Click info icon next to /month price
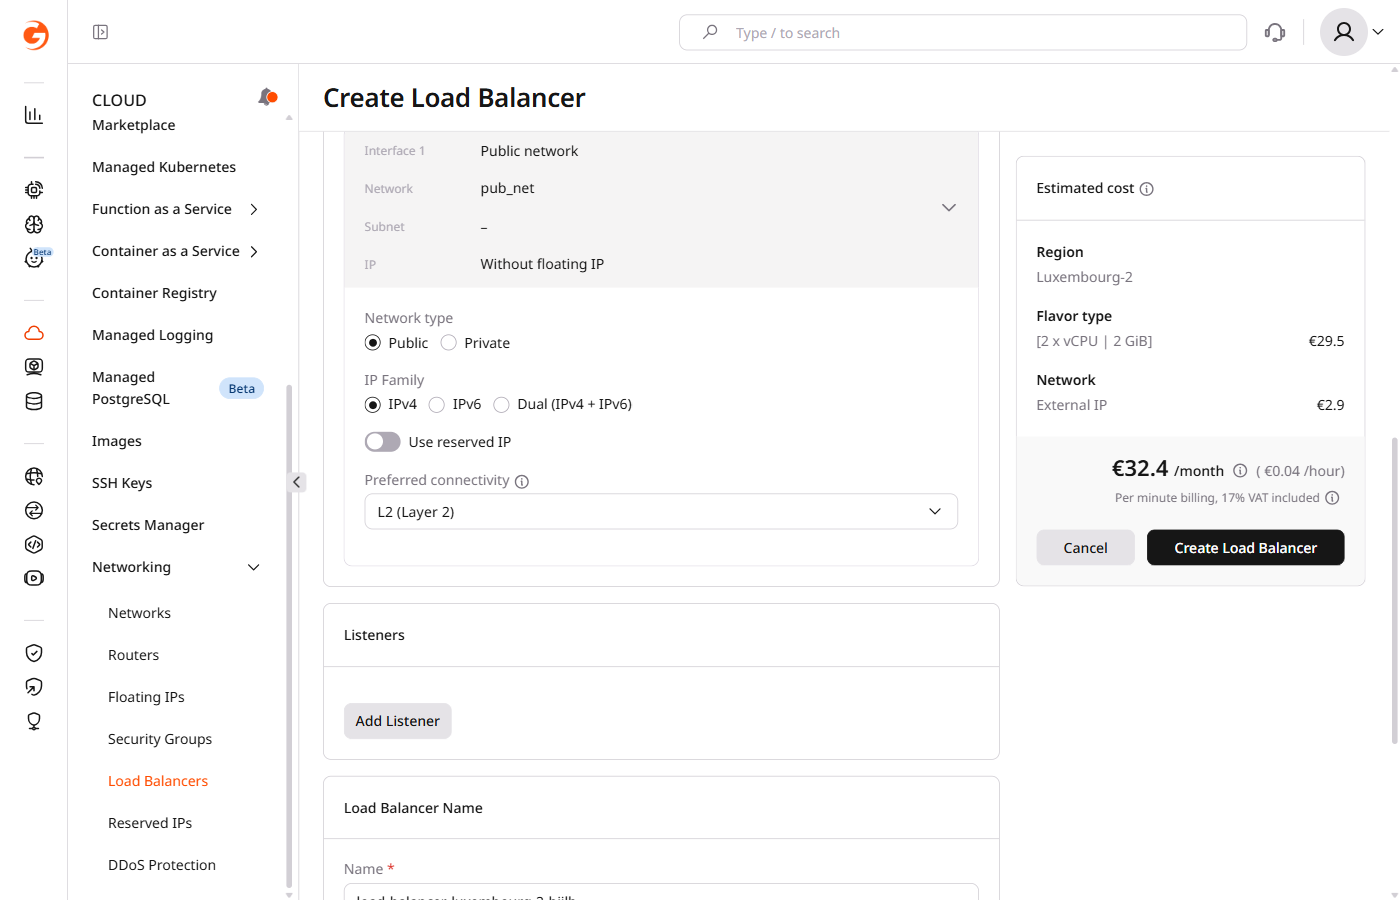 click(1240, 471)
